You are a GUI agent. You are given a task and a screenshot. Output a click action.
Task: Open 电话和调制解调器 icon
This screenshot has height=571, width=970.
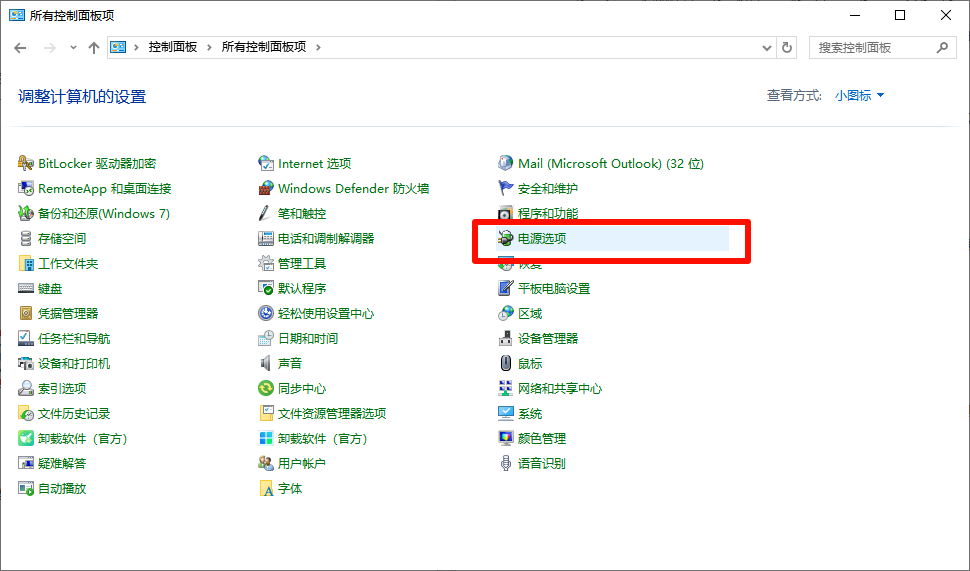click(265, 238)
